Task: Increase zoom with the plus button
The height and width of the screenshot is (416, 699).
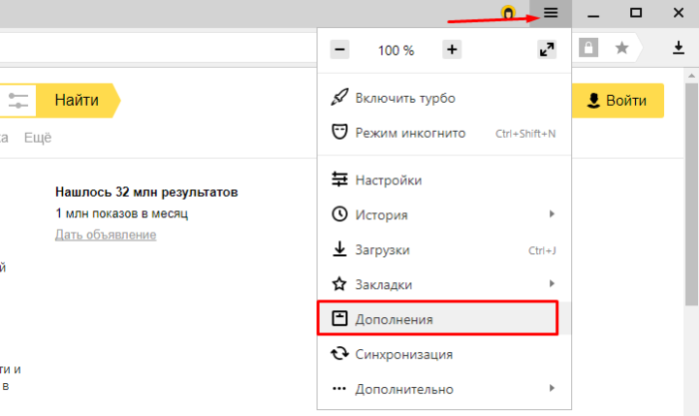Action: pyautogui.click(x=452, y=49)
